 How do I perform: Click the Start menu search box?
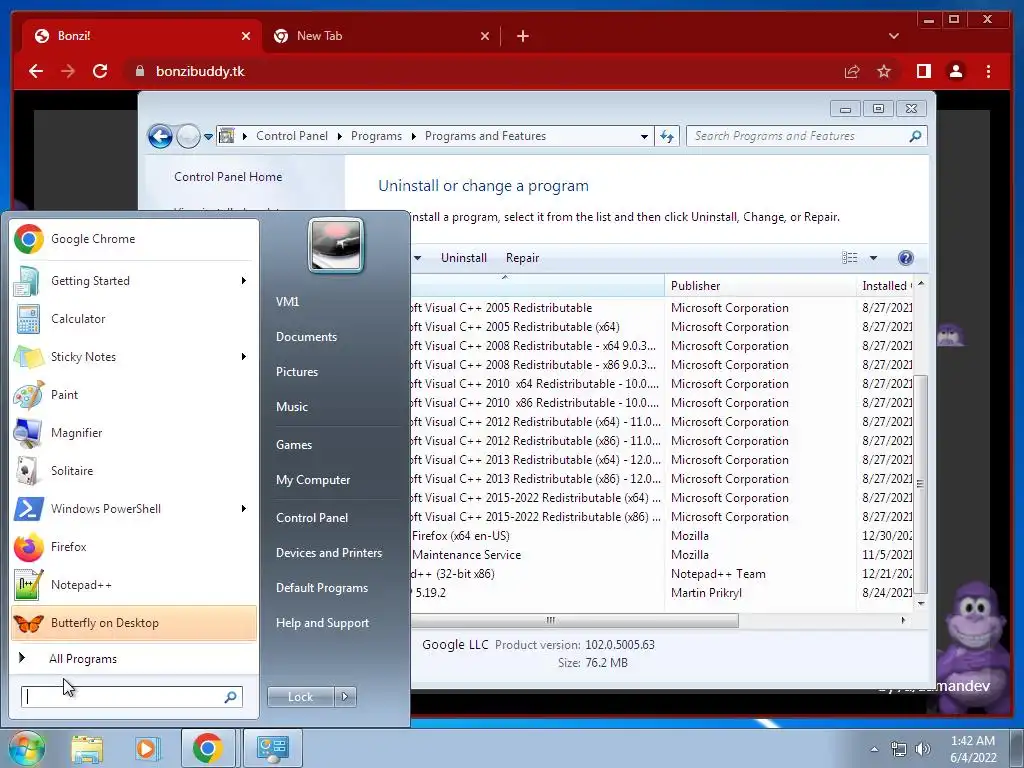131,697
